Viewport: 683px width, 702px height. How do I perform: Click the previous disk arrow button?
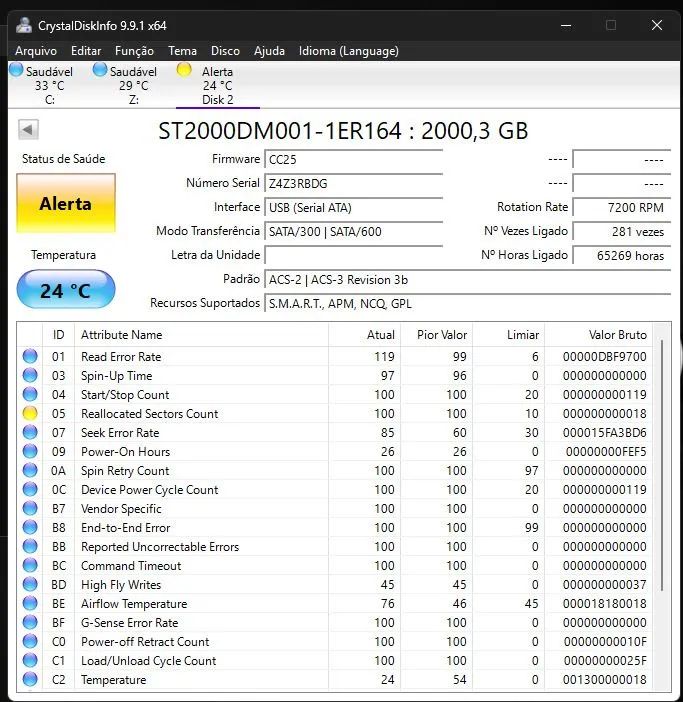(28, 130)
